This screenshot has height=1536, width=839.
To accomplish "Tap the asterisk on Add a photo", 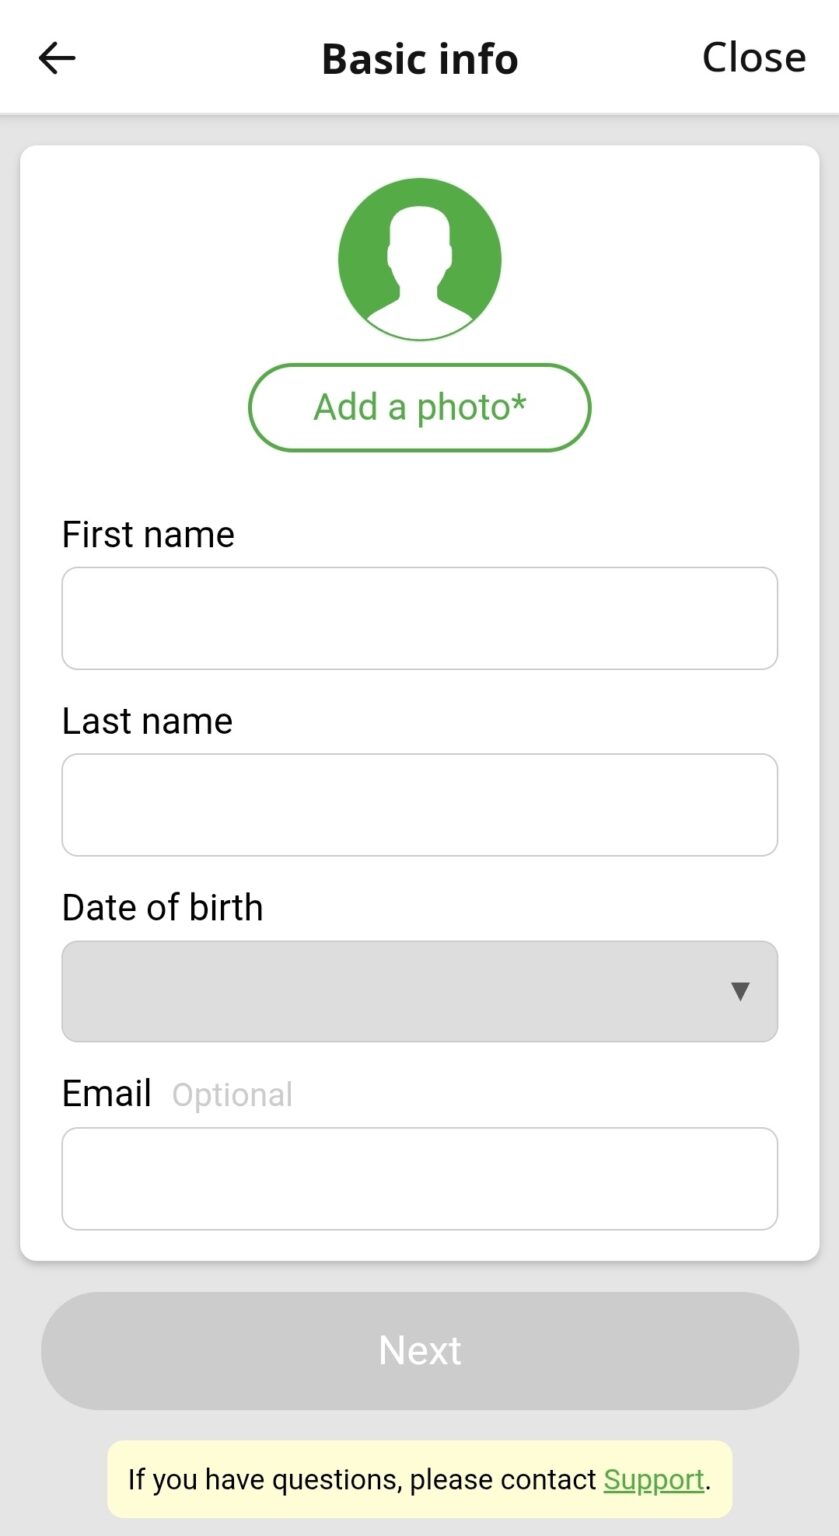I will point(518,403).
